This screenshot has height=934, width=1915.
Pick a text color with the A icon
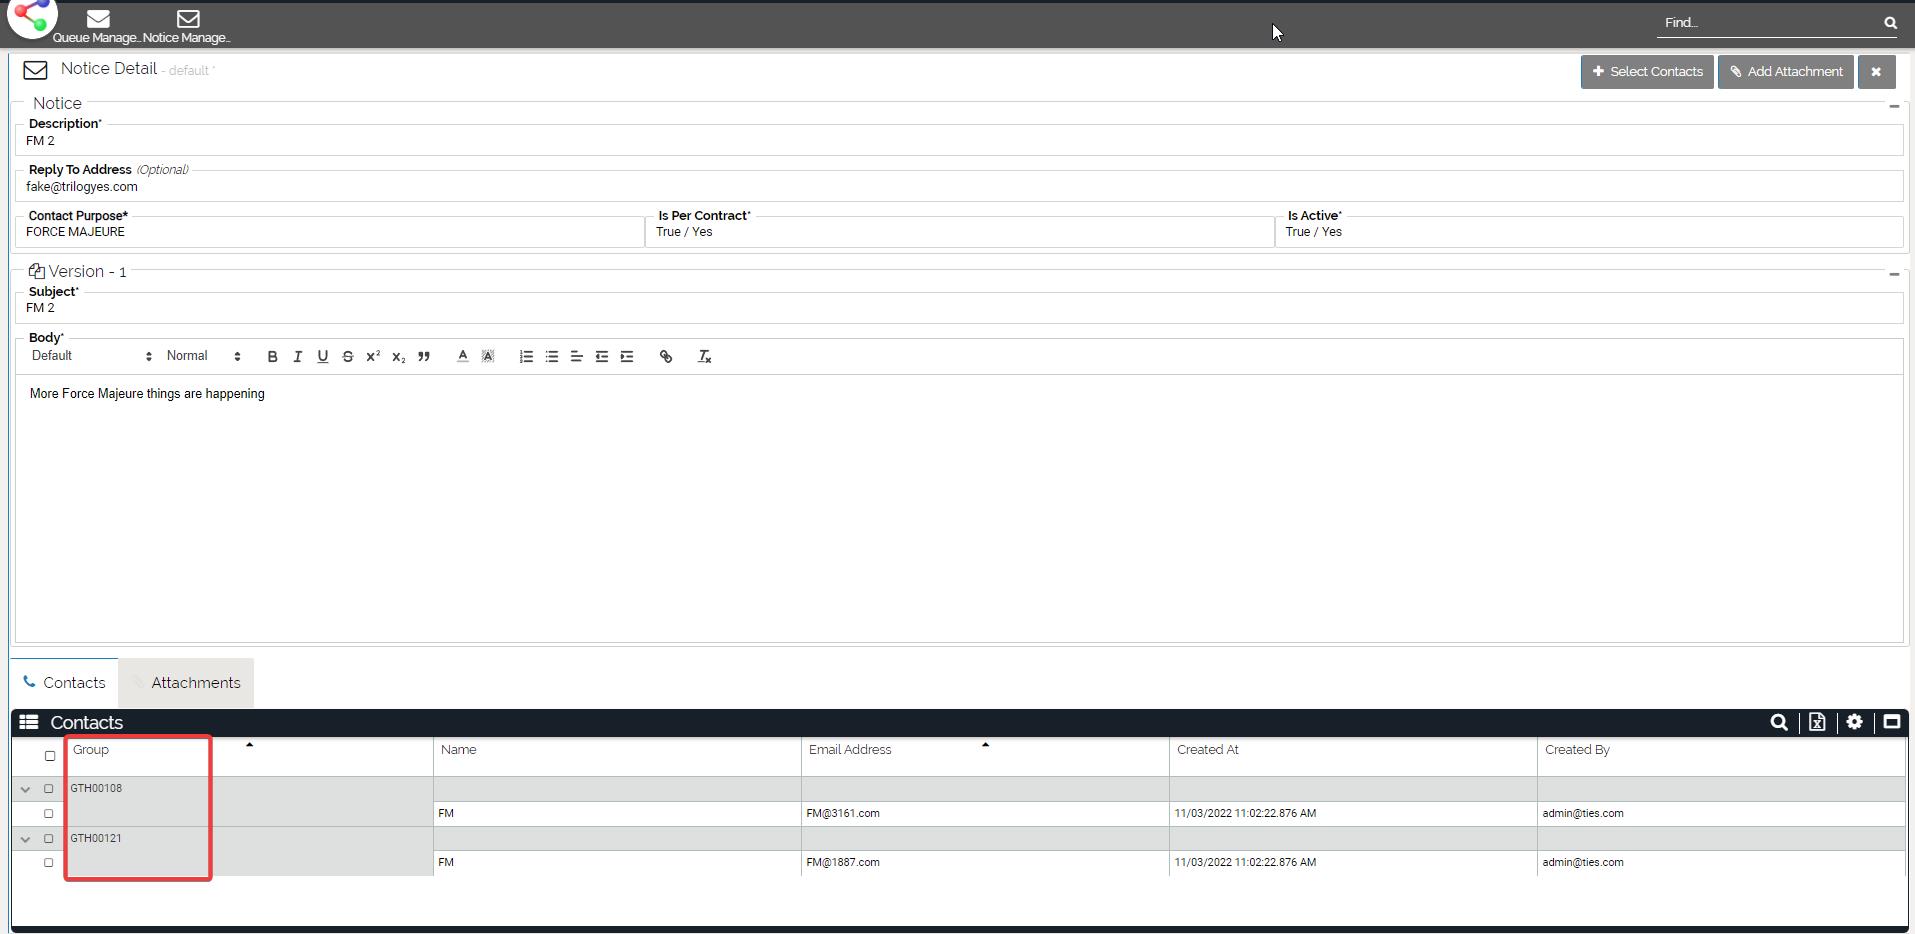pos(462,357)
